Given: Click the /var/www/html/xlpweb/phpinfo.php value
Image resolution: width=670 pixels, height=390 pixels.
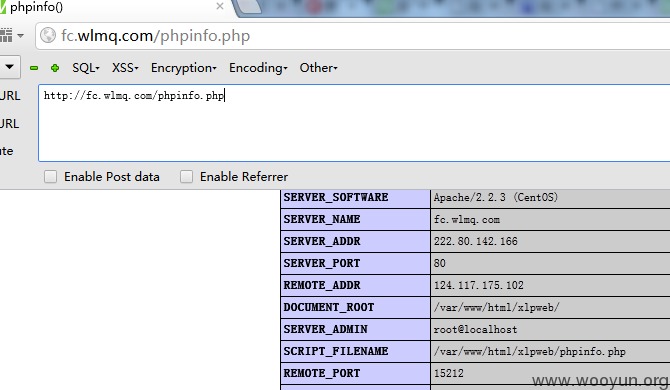Looking at the screenshot, I should point(530,351).
